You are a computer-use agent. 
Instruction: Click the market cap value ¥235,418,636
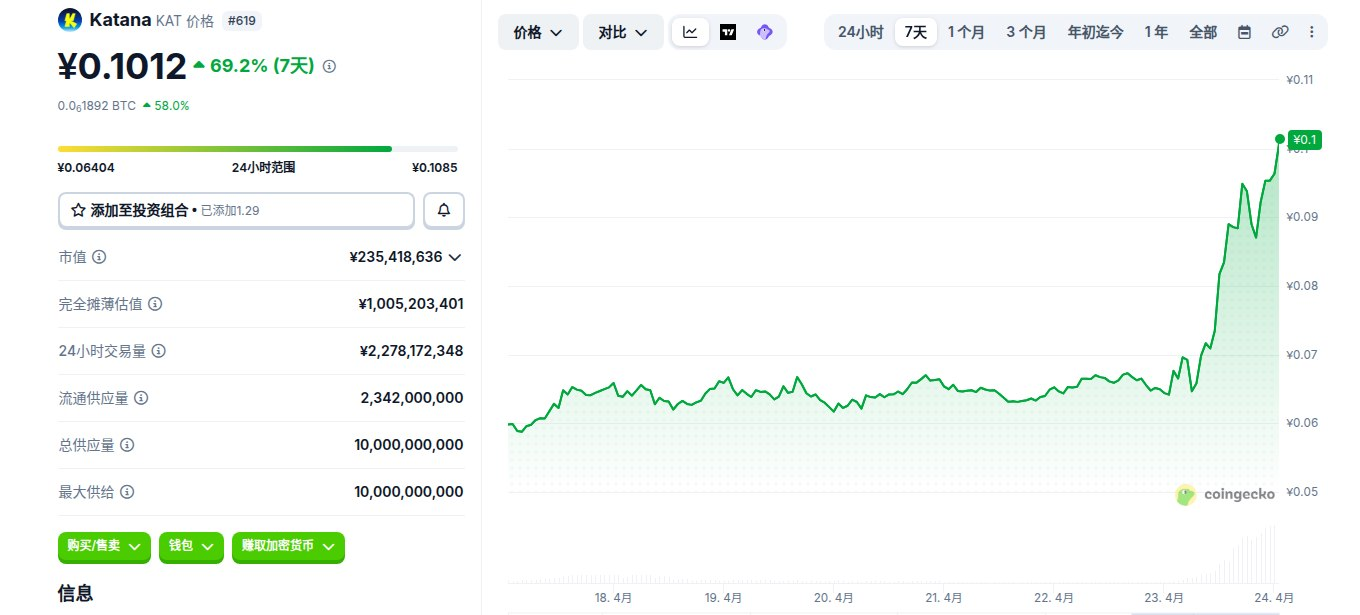pos(396,257)
